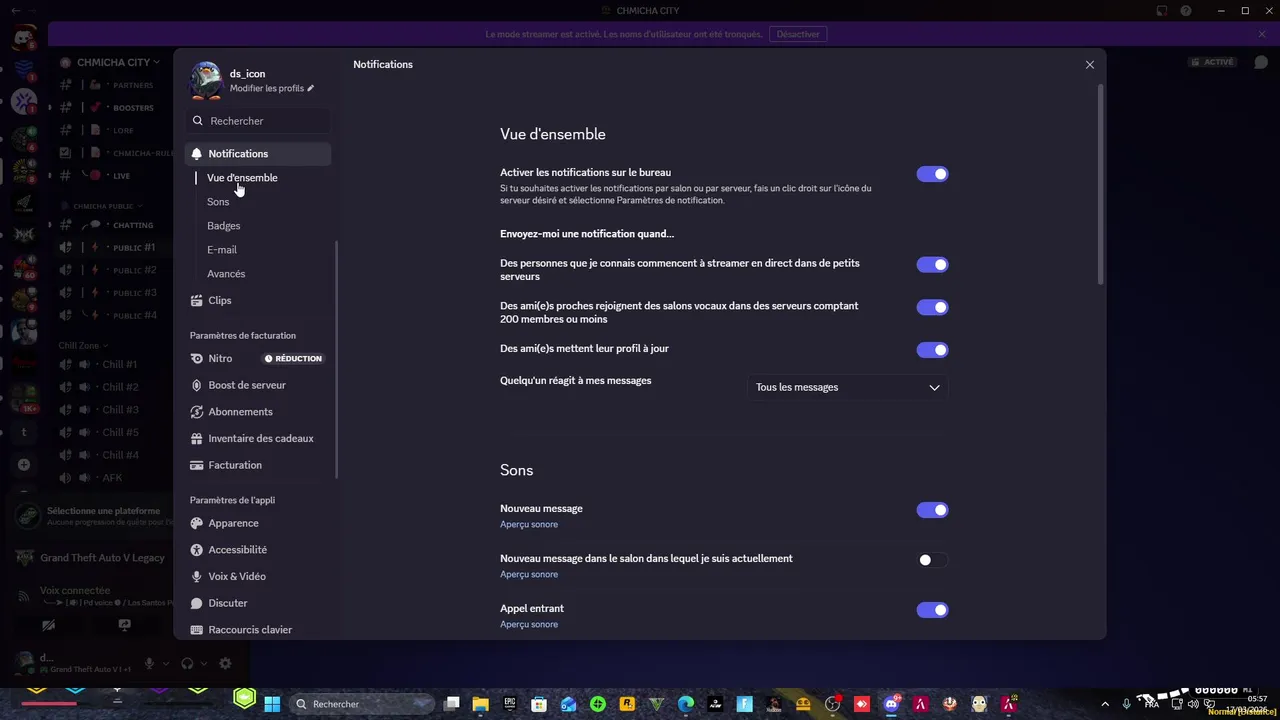
Task: Click the ds_icon profile avatar
Action: coord(206,80)
